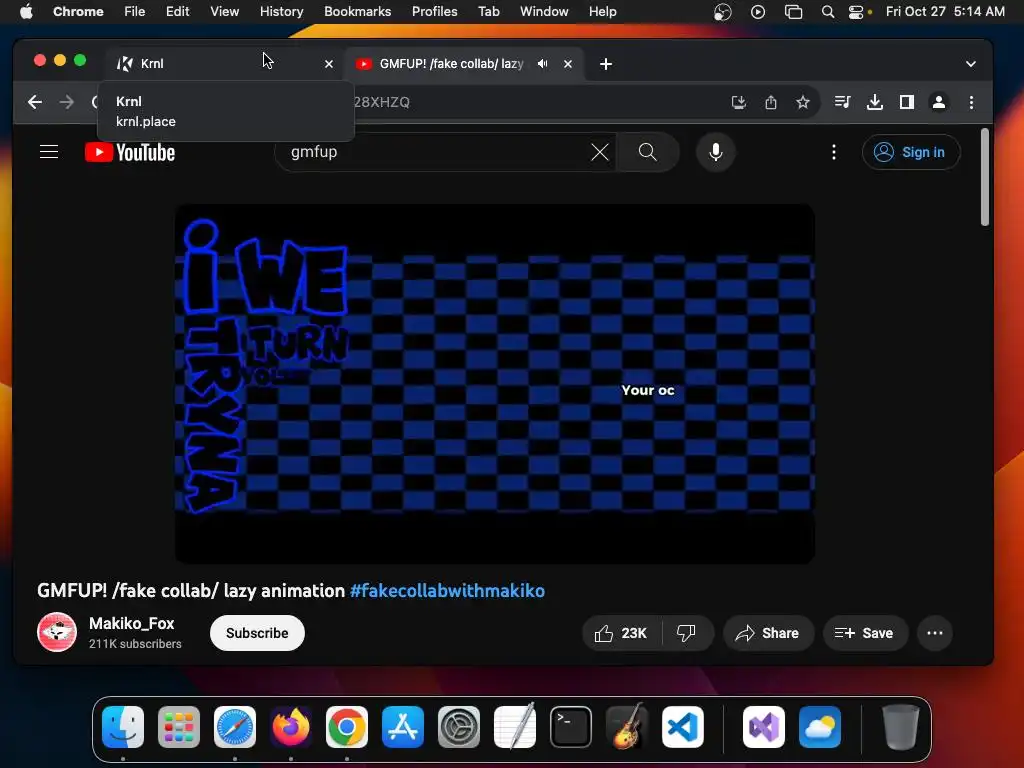Start voice search with the microphone
1024x768 pixels.
point(716,152)
